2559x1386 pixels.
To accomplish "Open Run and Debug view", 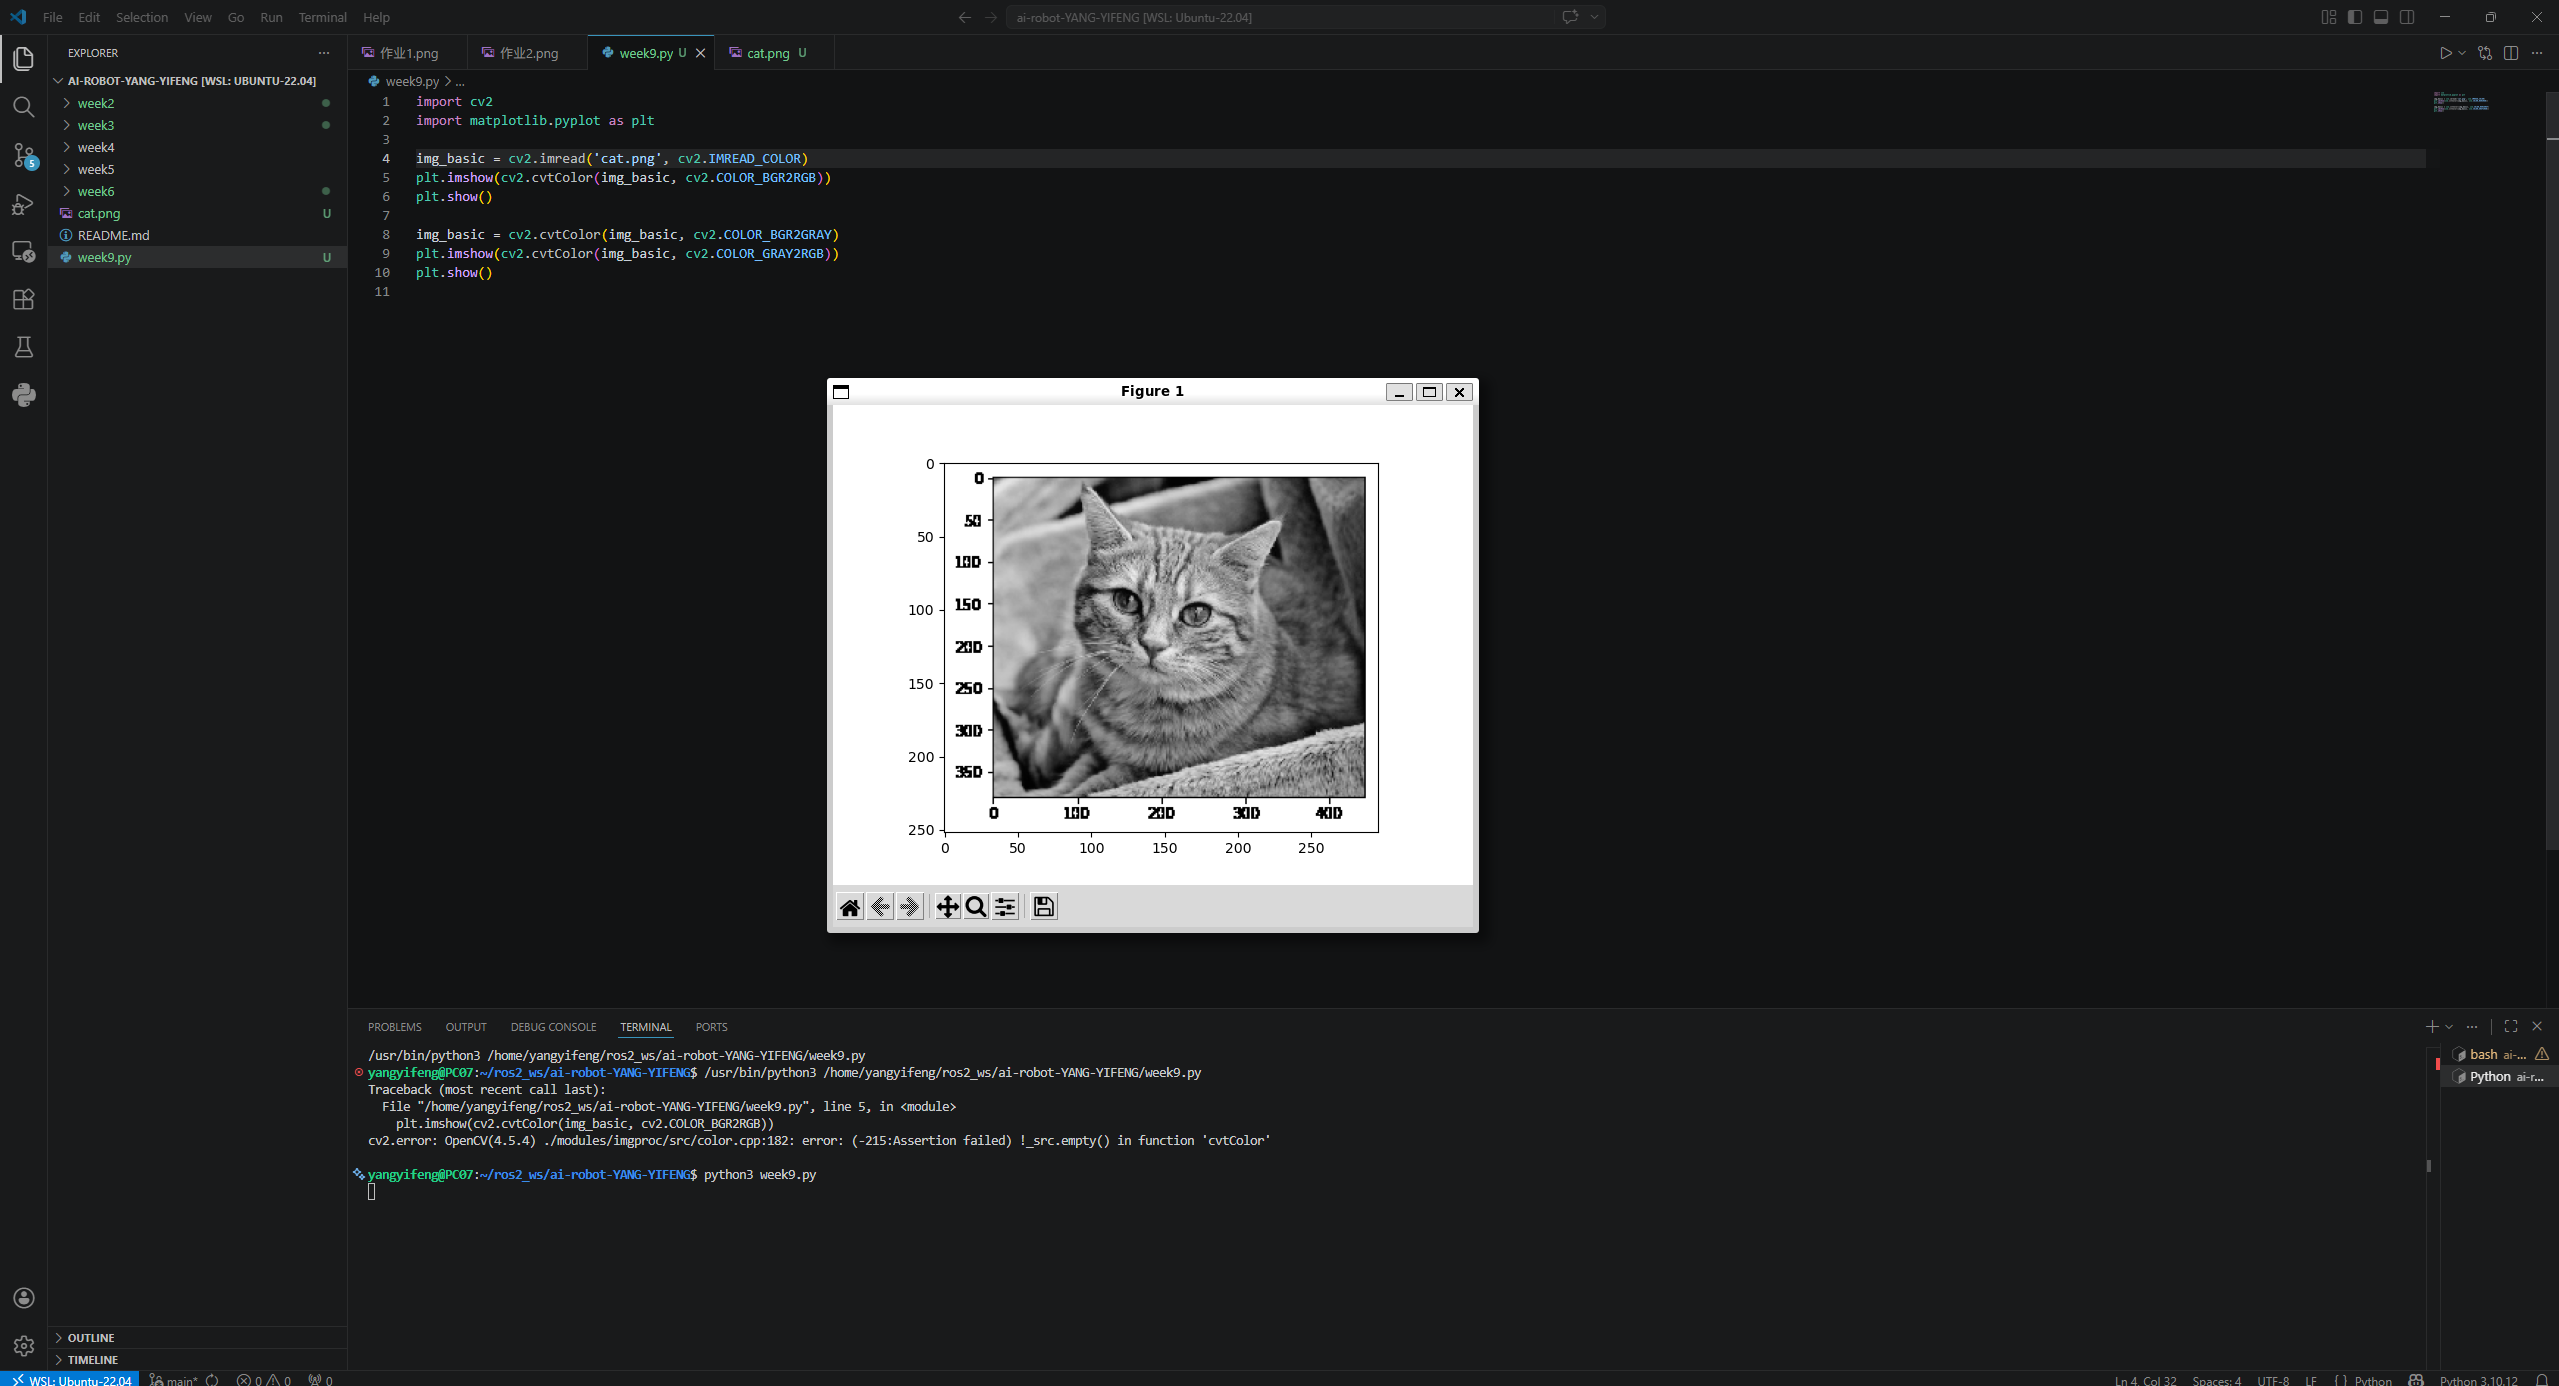I will (x=24, y=204).
